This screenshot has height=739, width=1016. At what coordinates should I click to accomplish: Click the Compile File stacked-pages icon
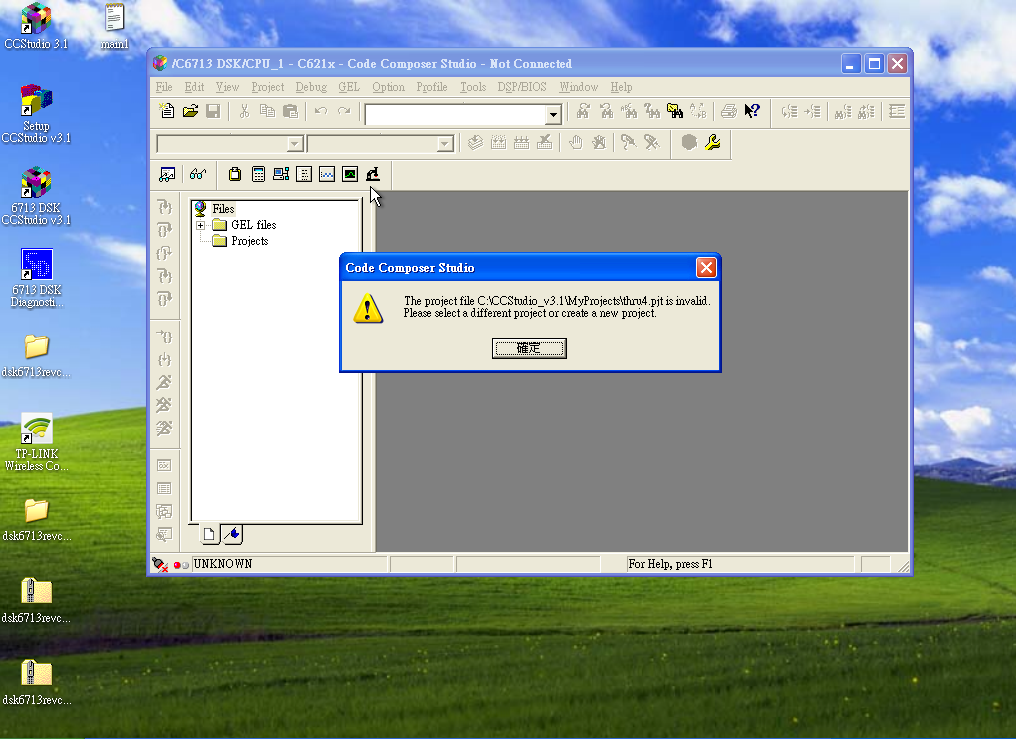click(475, 142)
